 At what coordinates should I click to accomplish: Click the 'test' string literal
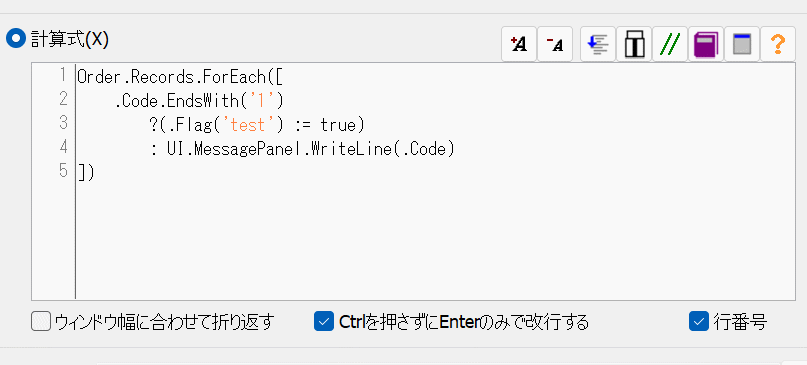(245, 125)
